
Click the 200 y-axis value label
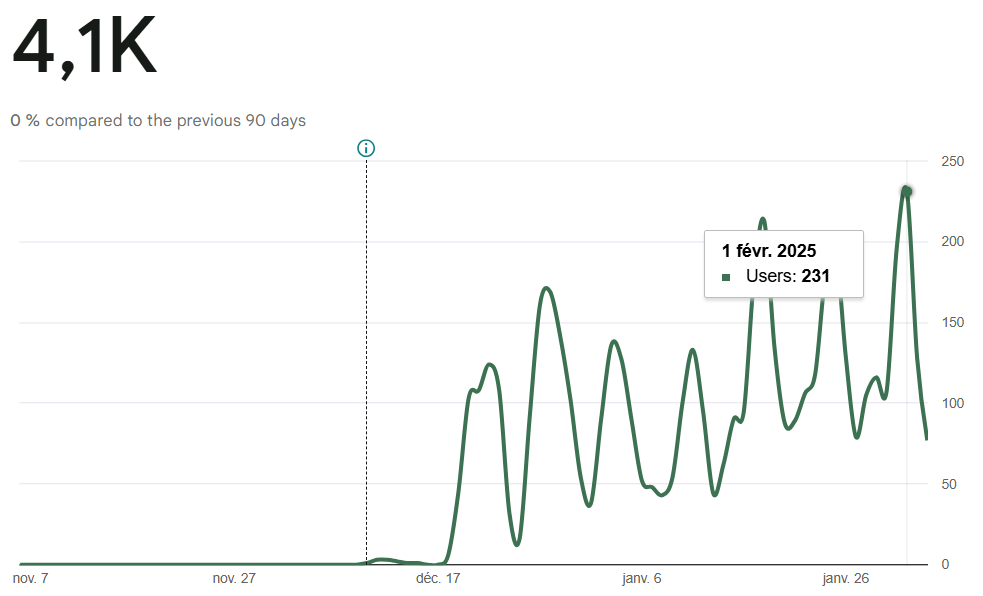[951, 242]
